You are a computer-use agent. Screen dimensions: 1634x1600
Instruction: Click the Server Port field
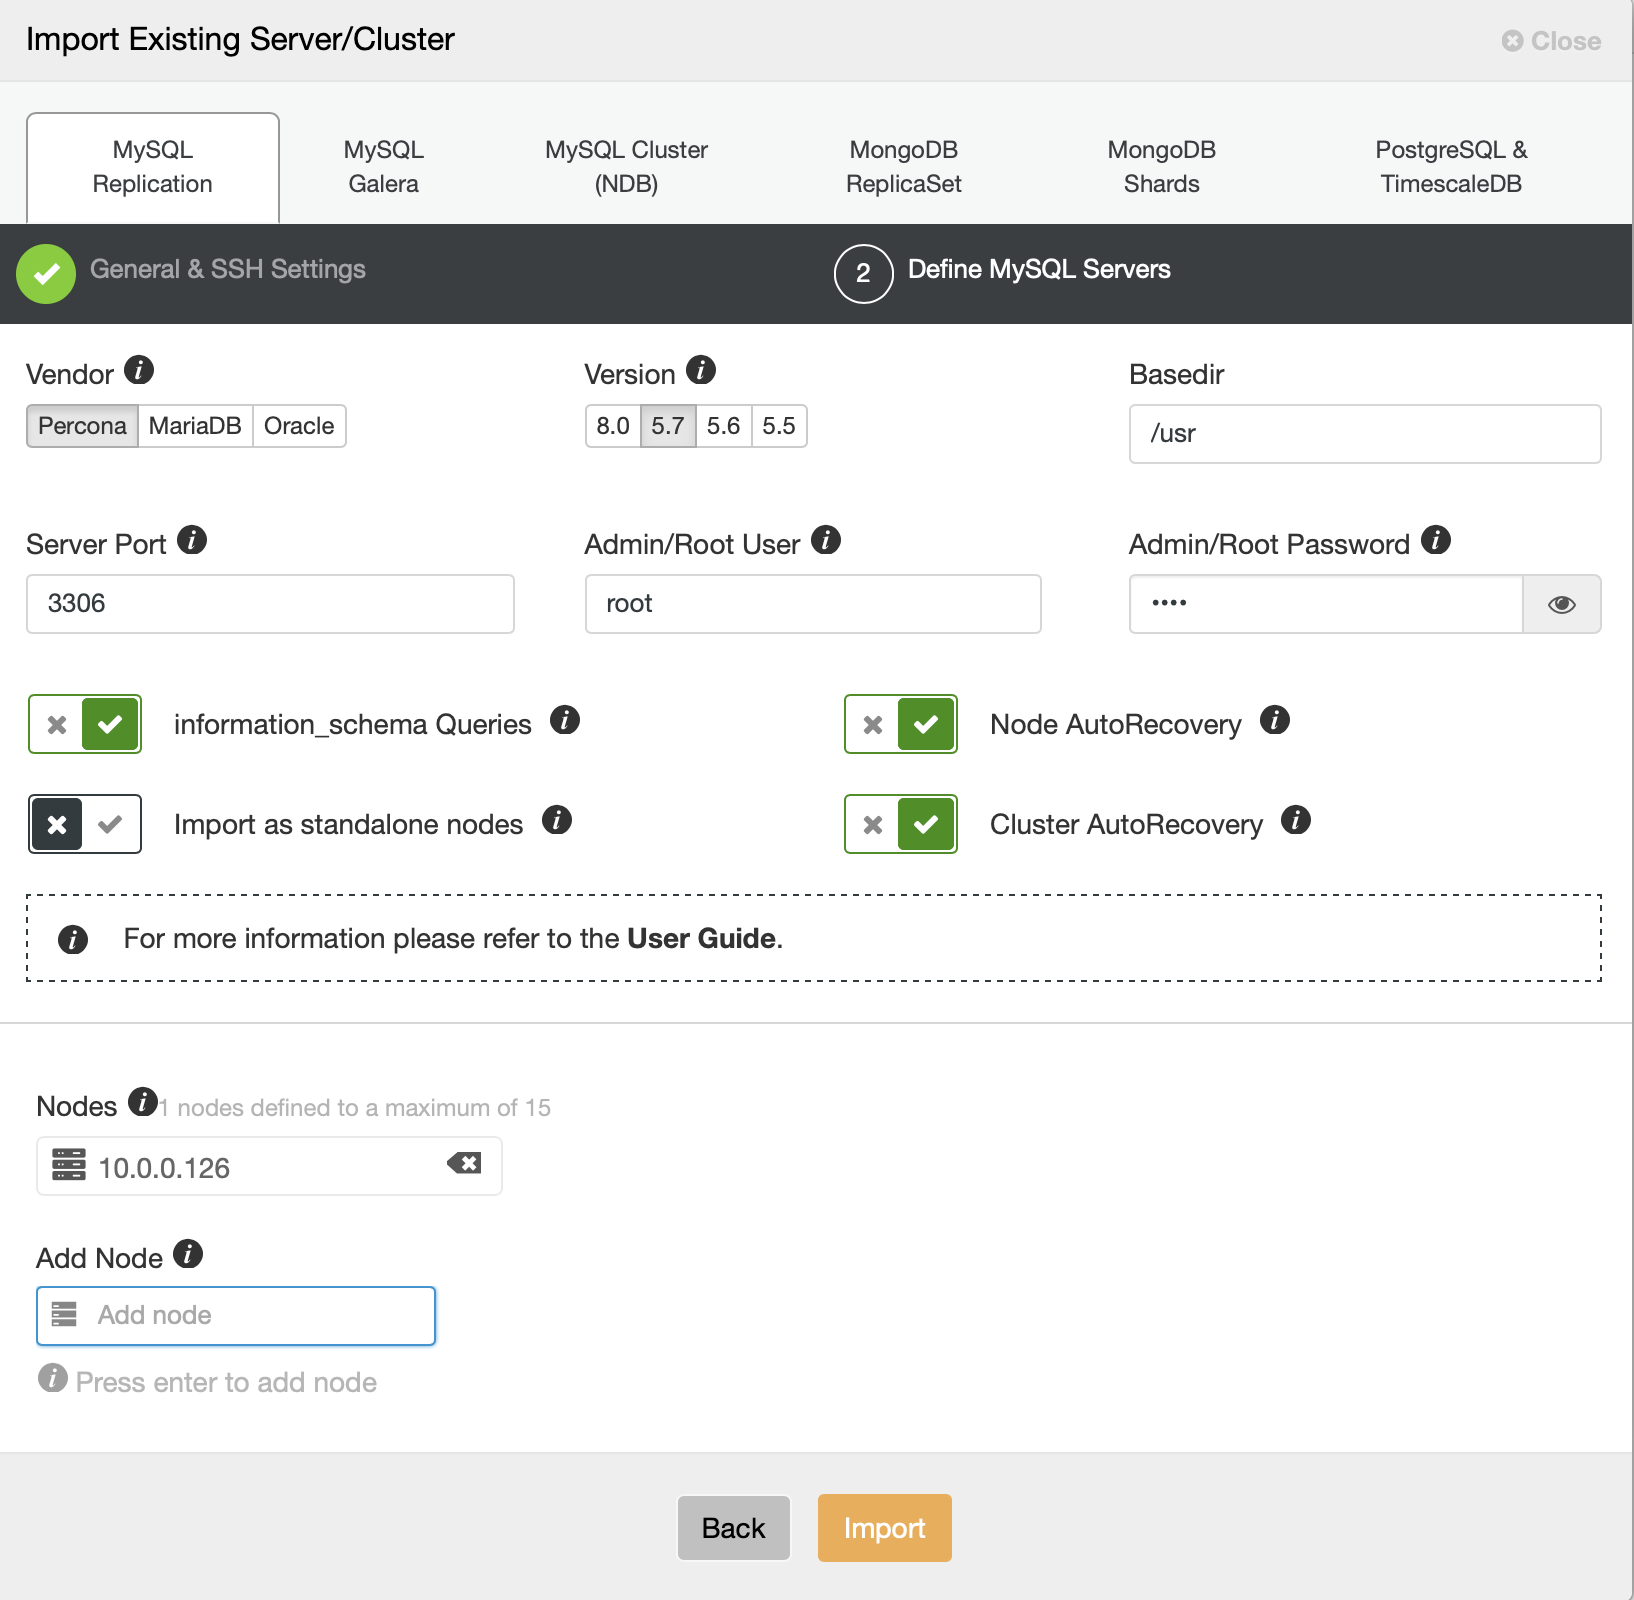tap(270, 604)
